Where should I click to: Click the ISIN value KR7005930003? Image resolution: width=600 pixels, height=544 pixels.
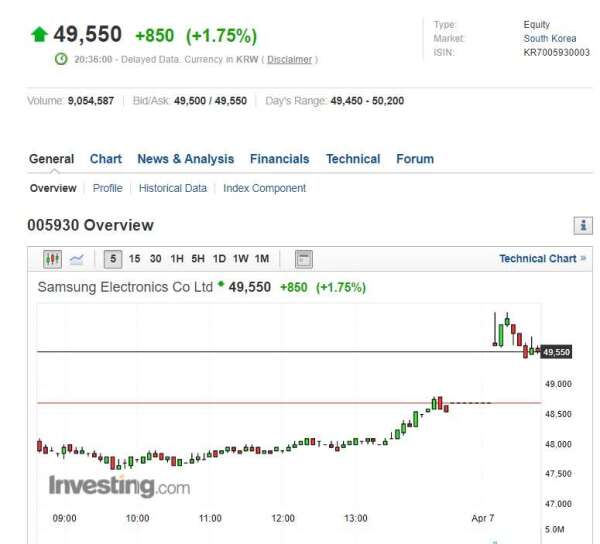tap(557, 52)
